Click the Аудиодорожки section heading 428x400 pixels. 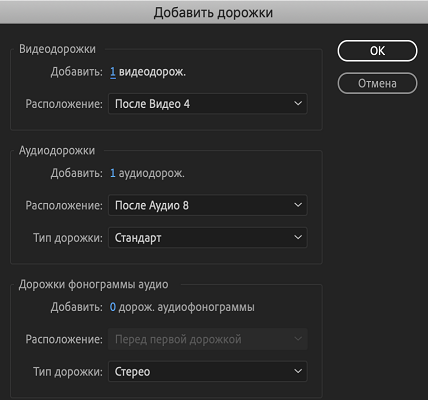pos(57,151)
